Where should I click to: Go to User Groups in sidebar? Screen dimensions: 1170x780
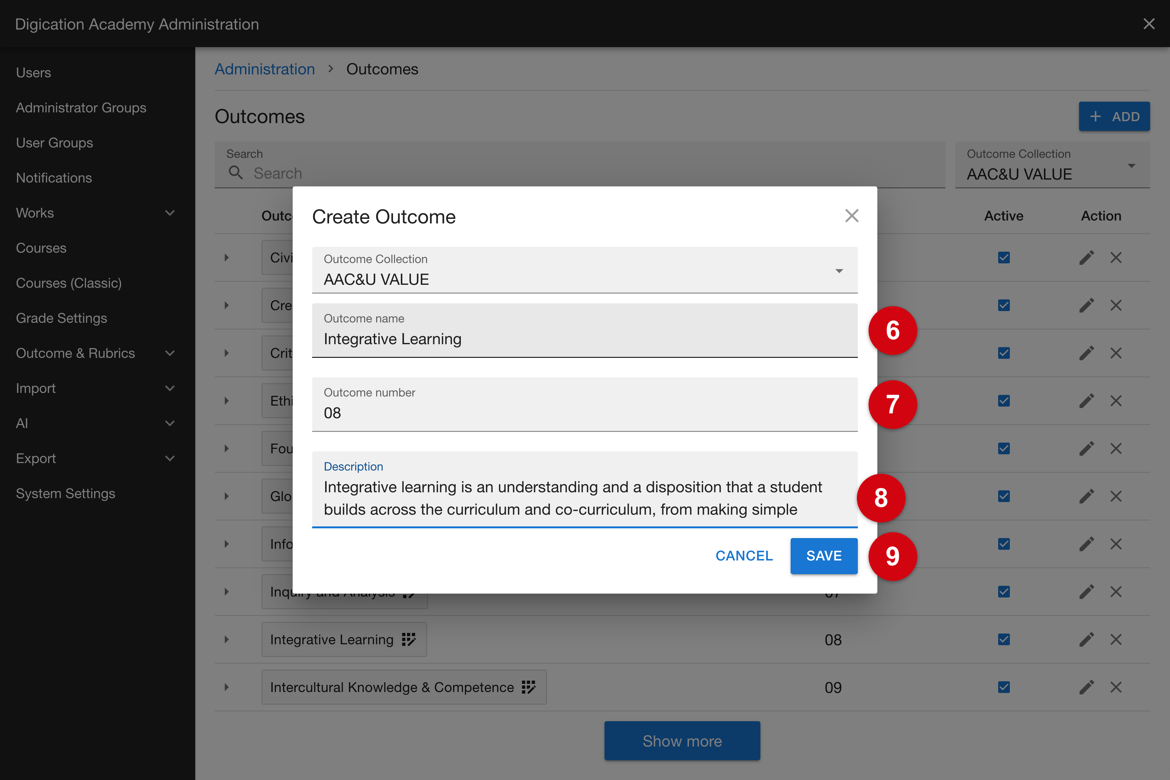click(54, 143)
